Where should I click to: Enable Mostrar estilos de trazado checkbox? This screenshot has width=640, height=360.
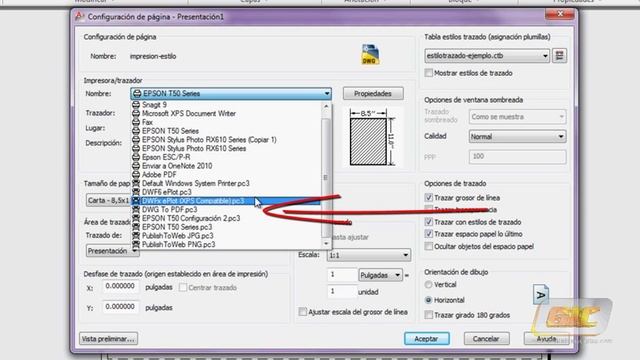pyautogui.click(x=429, y=73)
